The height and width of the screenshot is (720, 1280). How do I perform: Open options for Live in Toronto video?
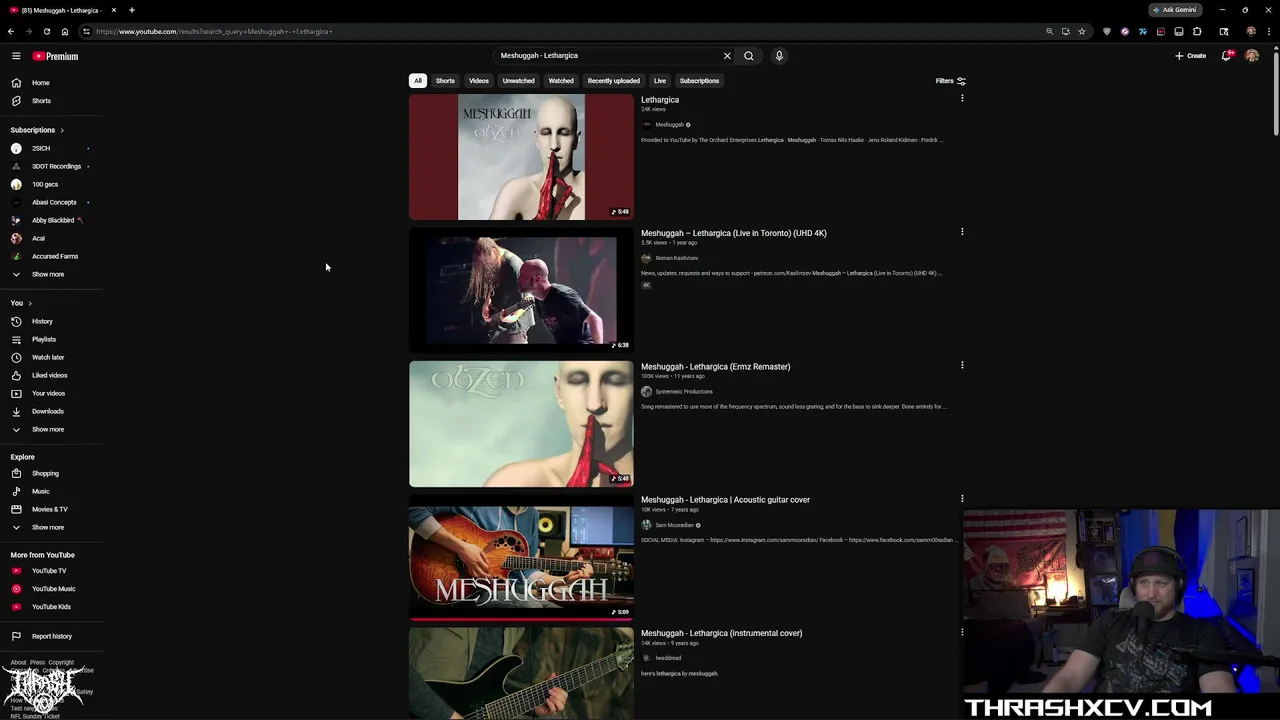click(x=962, y=231)
